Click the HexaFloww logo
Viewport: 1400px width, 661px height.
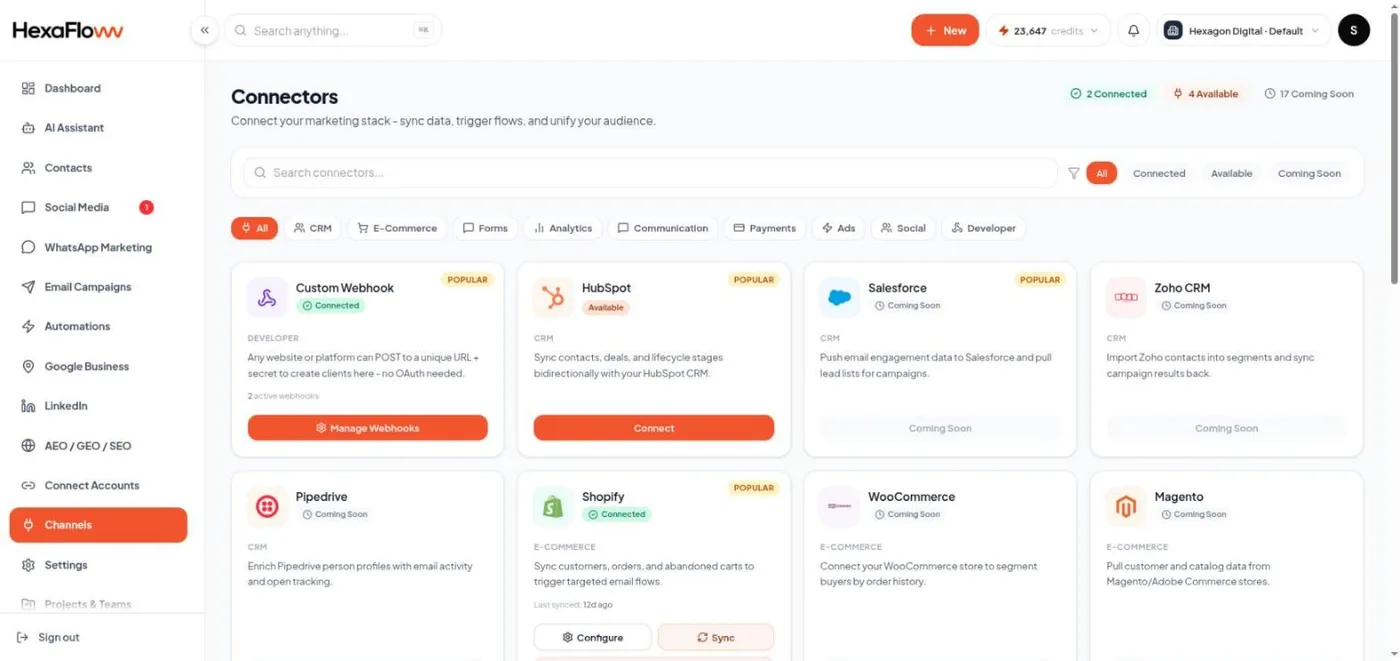(68, 30)
